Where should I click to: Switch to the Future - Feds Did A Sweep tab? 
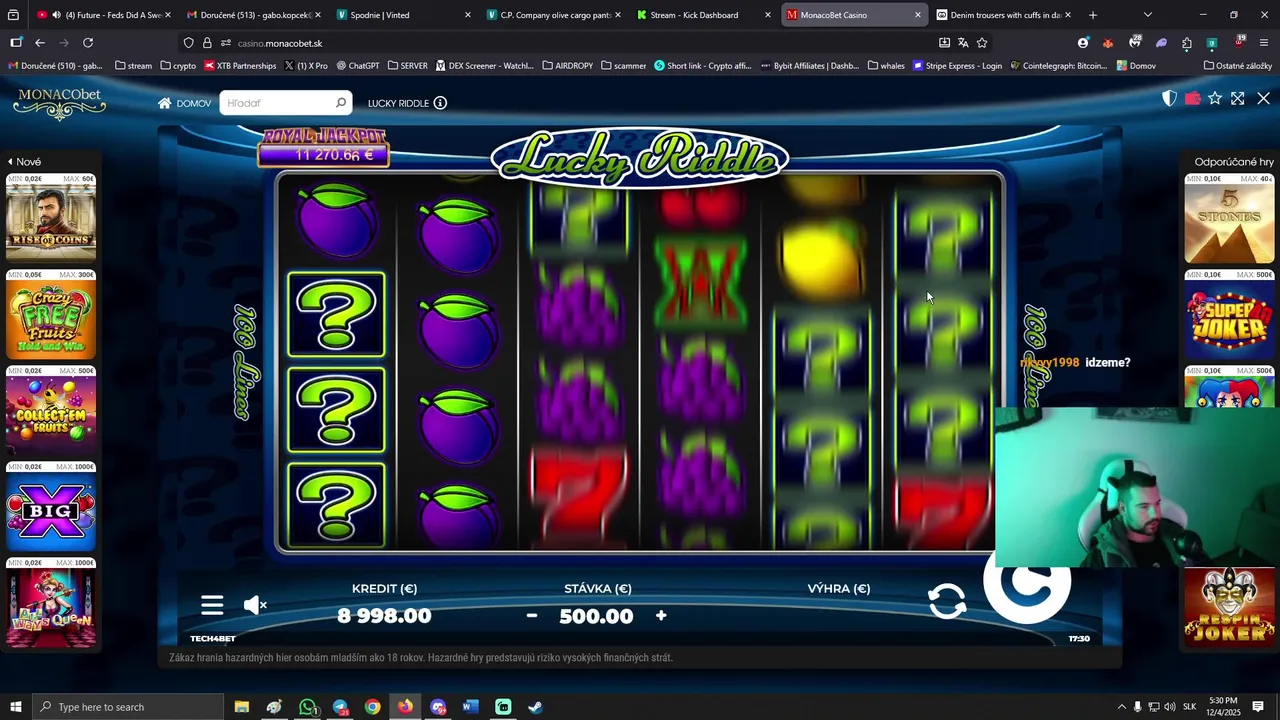(105, 15)
